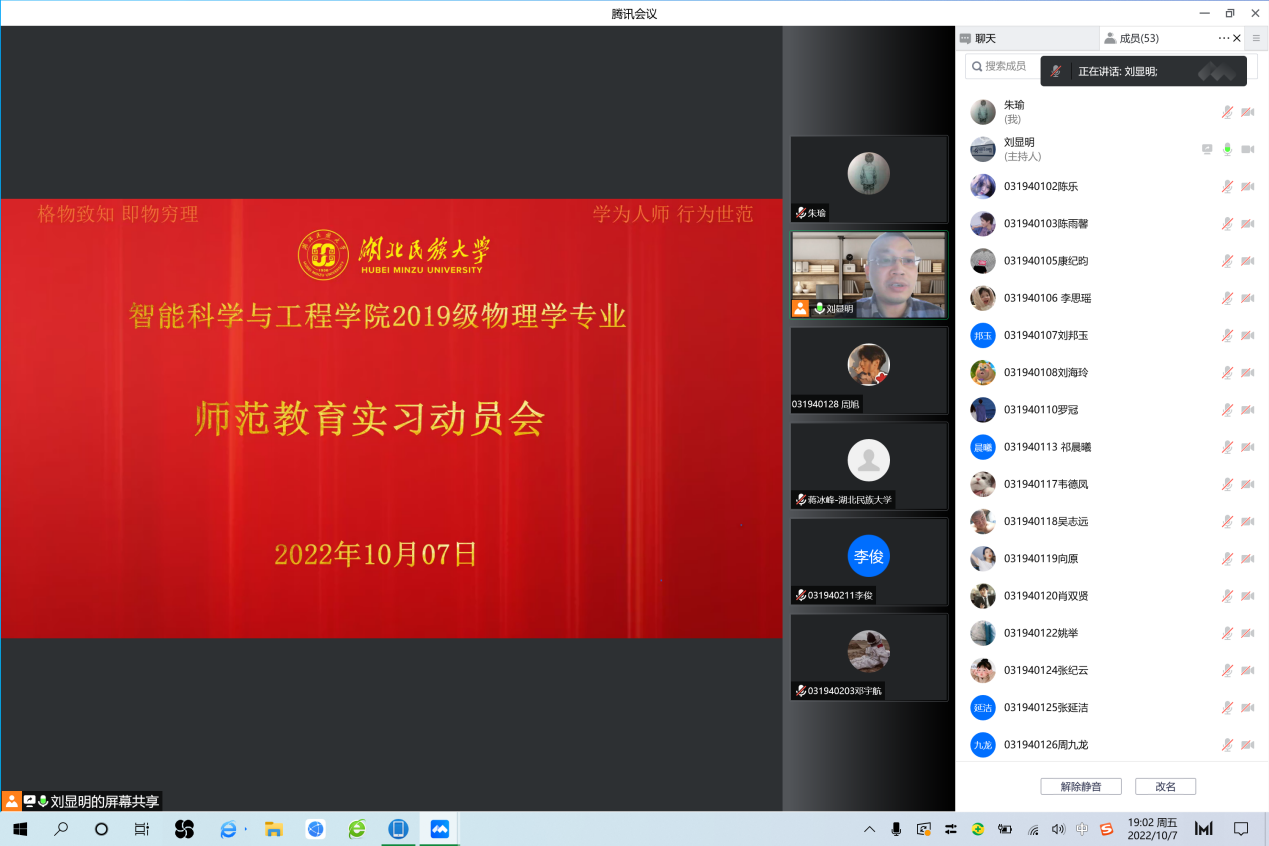Click the camera icon of host 刘显明
1269x846 pixels.
click(1247, 149)
